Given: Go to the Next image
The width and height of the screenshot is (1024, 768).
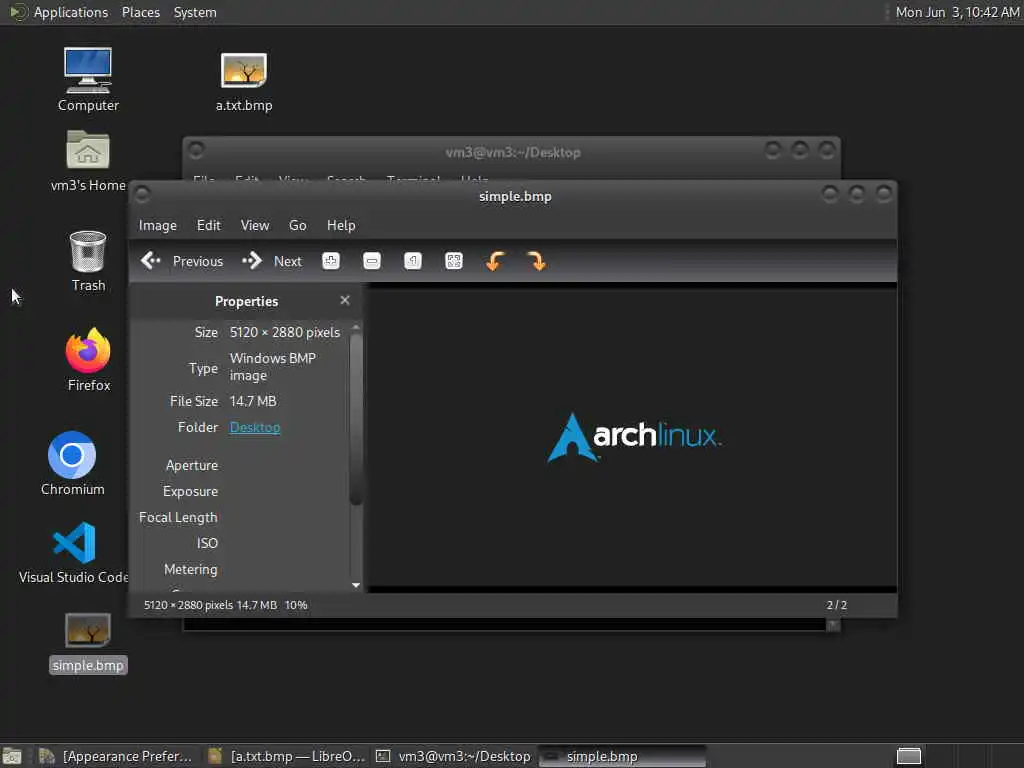Looking at the screenshot, I should click(272, 261).
